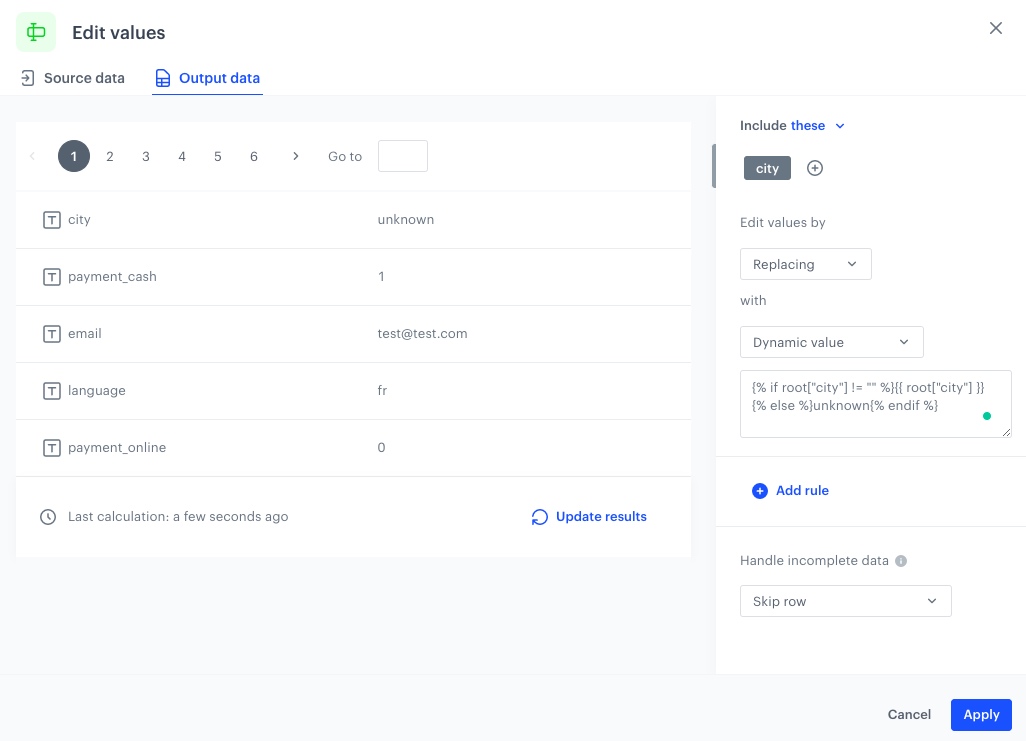Viewport: 1026px width, 741px height.
Task: Click the next page arrow in pagination
Action: pos(296,156)
